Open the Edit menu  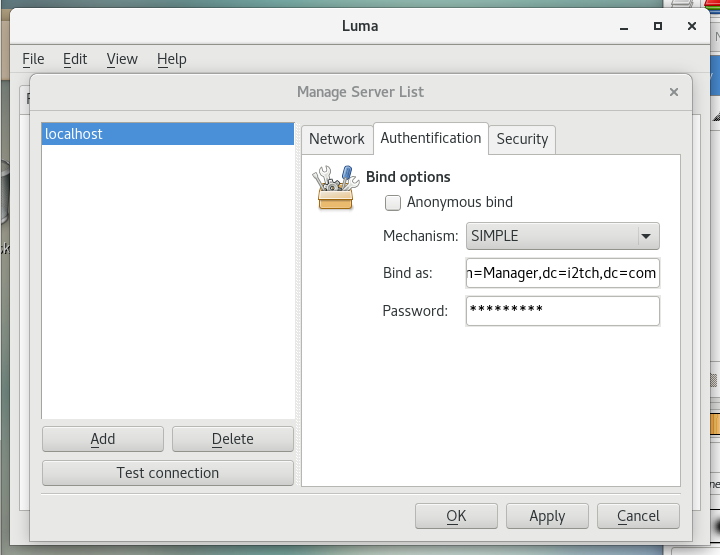click(x=75, y=59)
